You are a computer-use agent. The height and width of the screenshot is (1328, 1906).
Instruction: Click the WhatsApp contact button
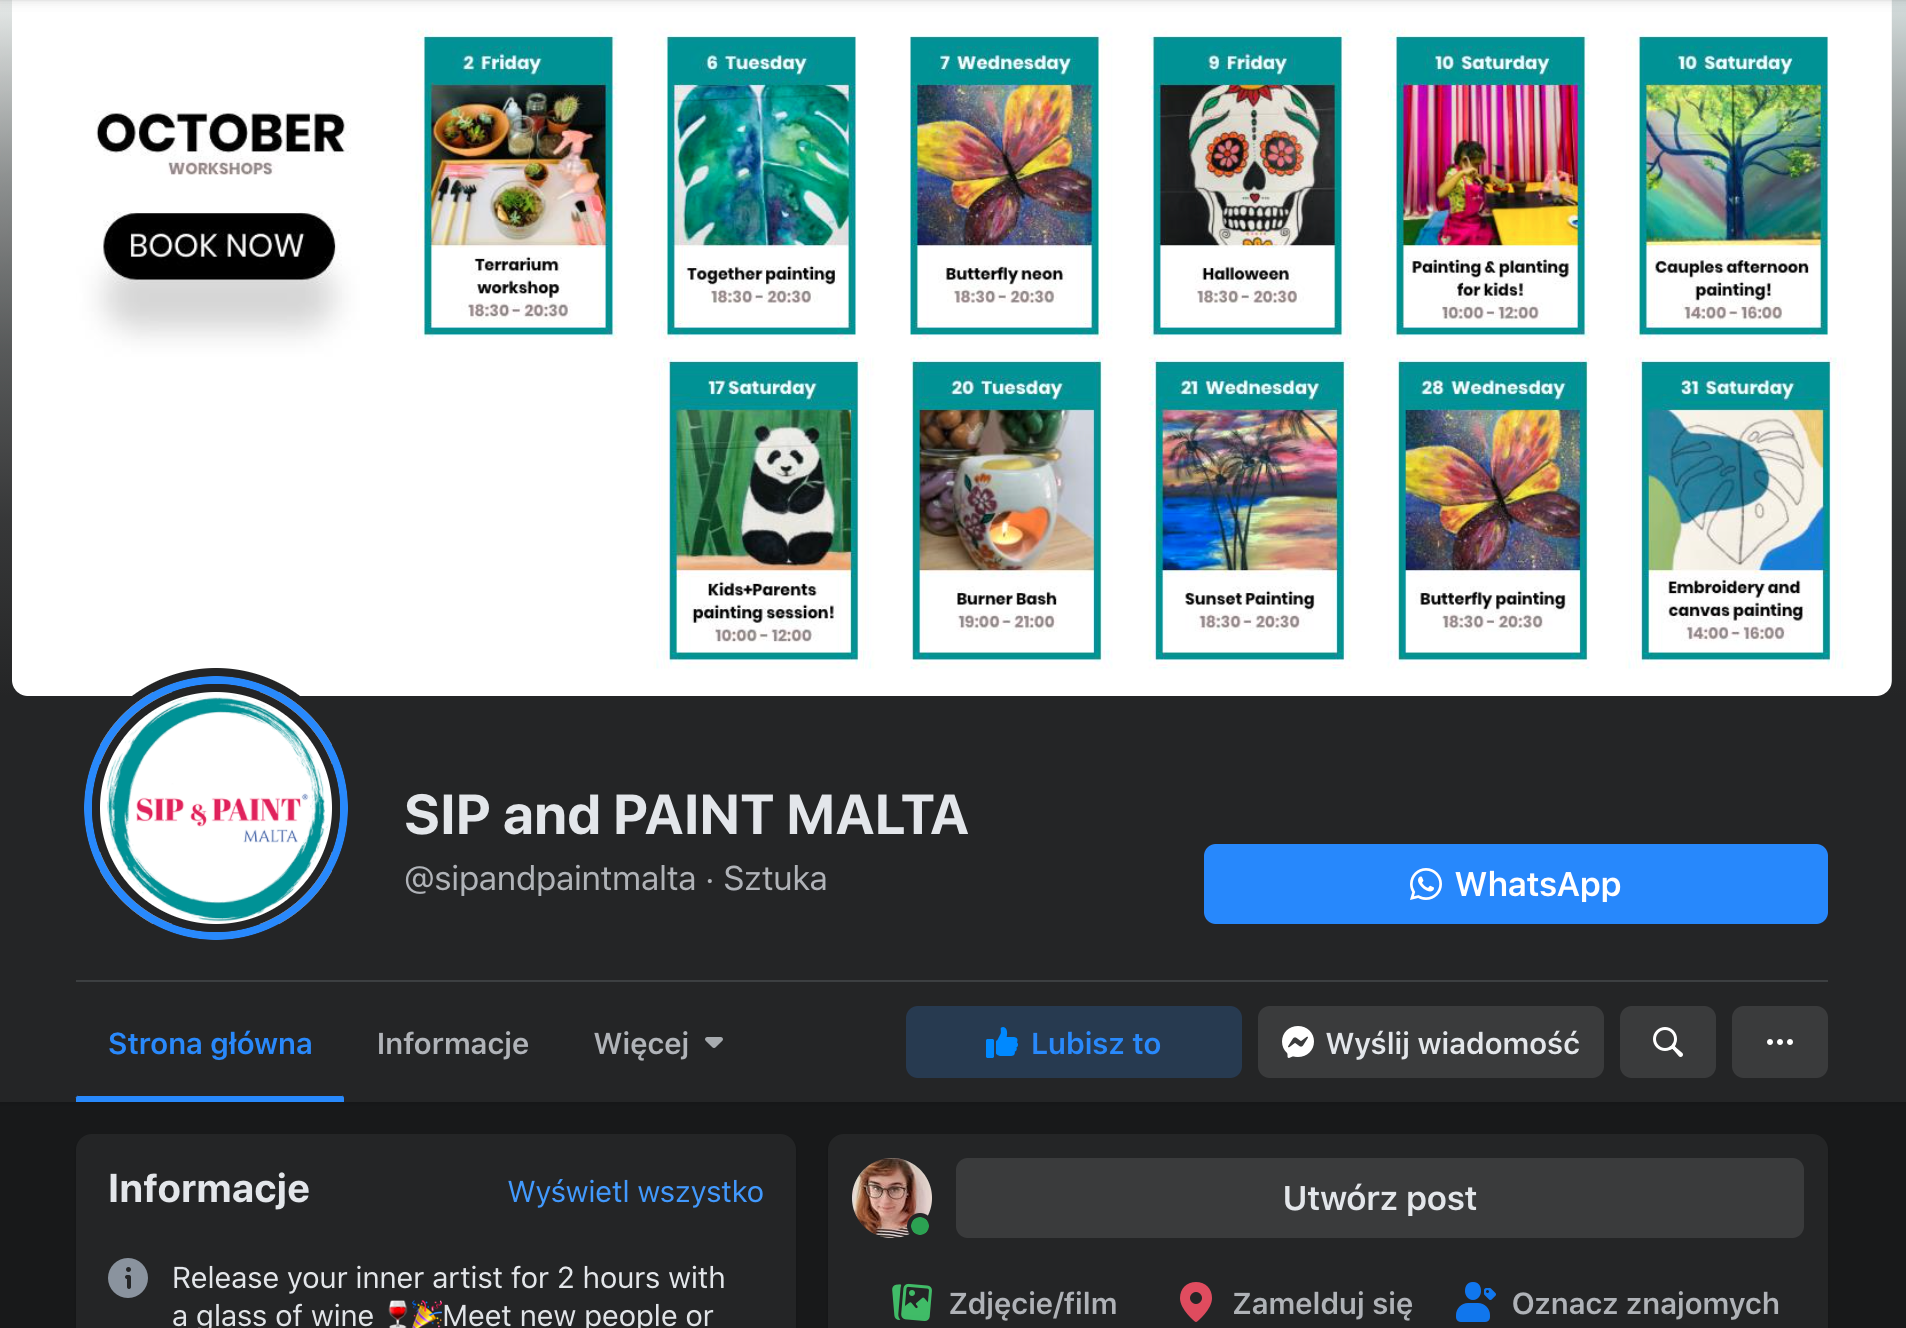1515,884
